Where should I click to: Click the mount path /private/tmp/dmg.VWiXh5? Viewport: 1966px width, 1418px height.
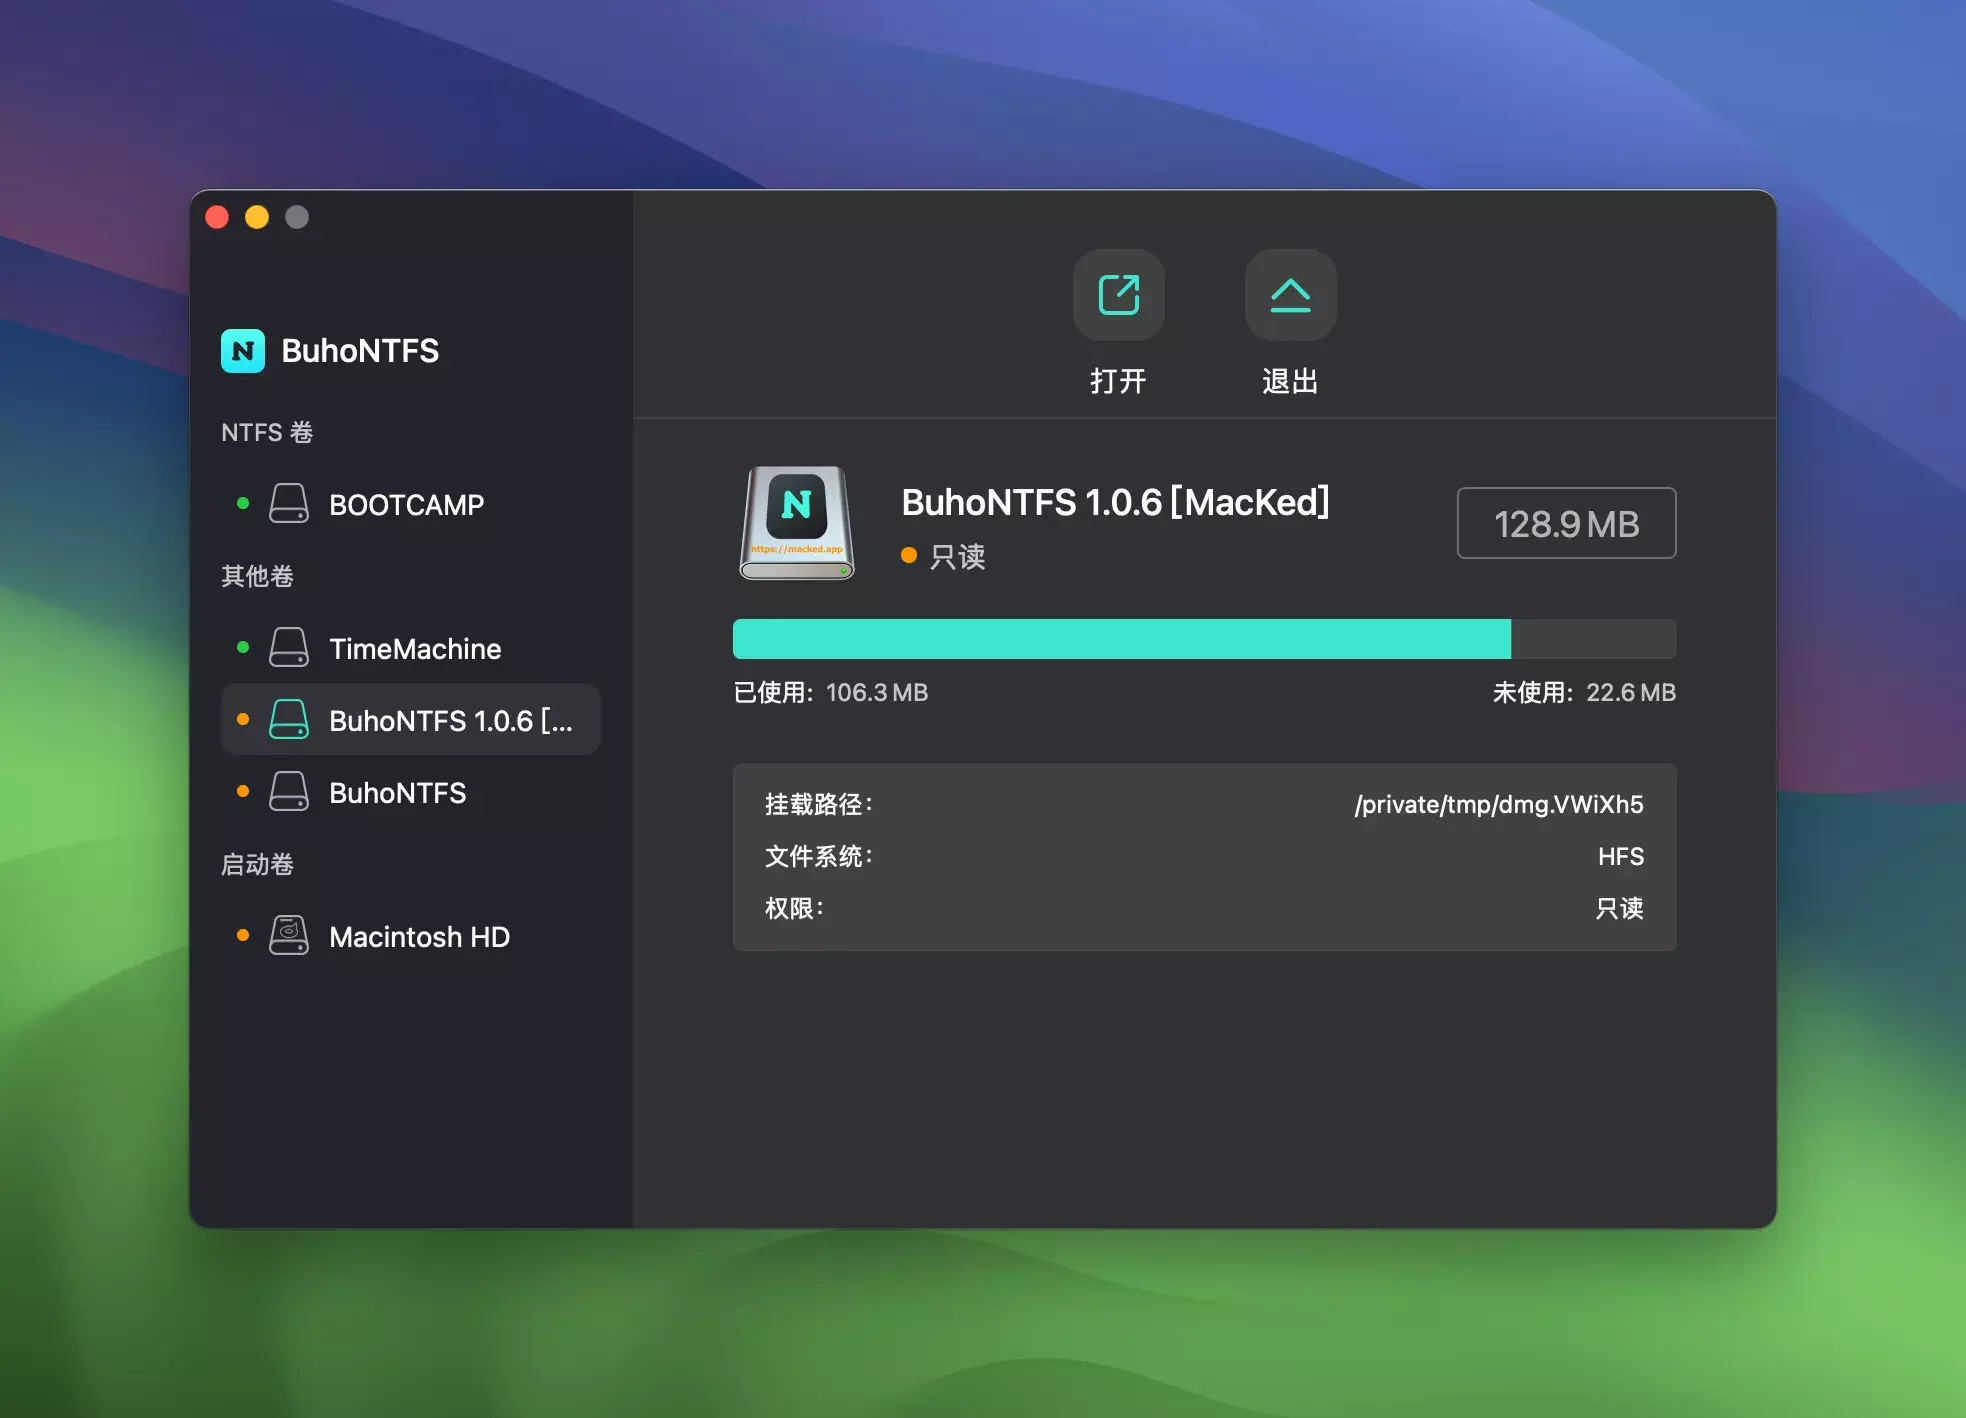[1498, 804]
